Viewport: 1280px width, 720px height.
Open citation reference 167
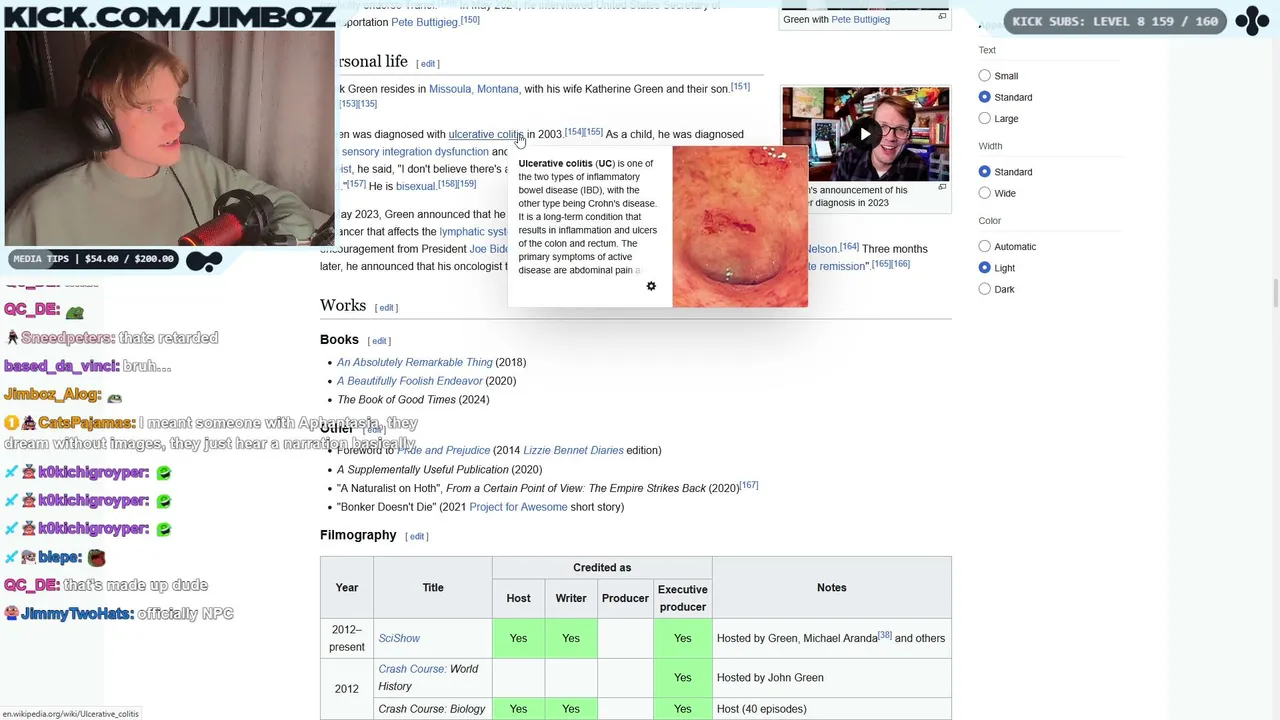(748, 485)
